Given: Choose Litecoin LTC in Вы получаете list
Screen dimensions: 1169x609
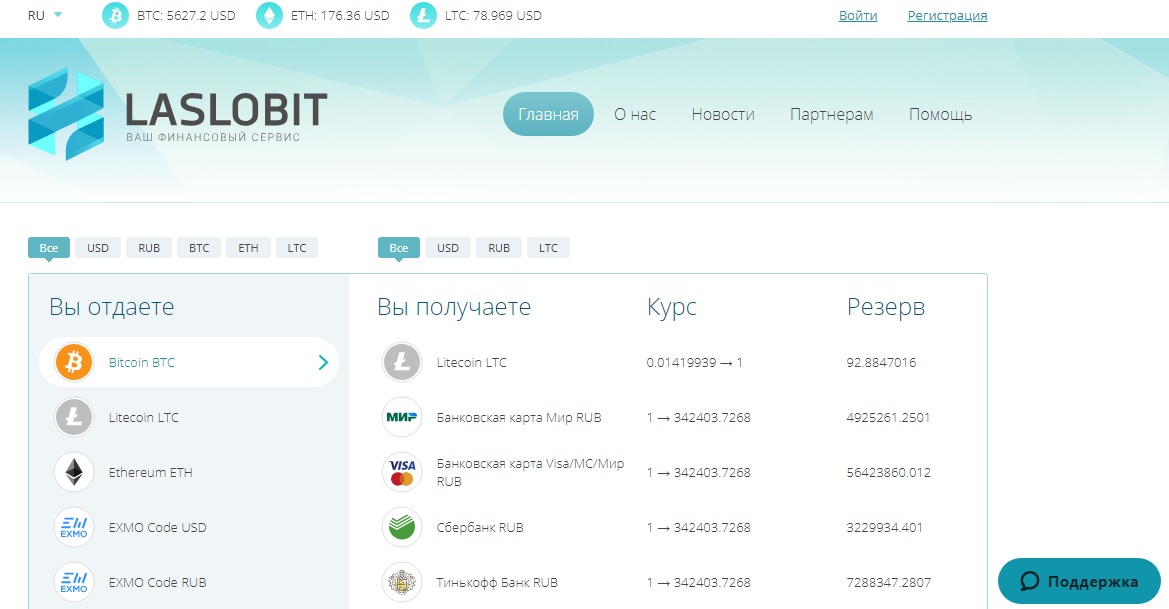Looking at the screenshot, I should click(x=471, y=362).
